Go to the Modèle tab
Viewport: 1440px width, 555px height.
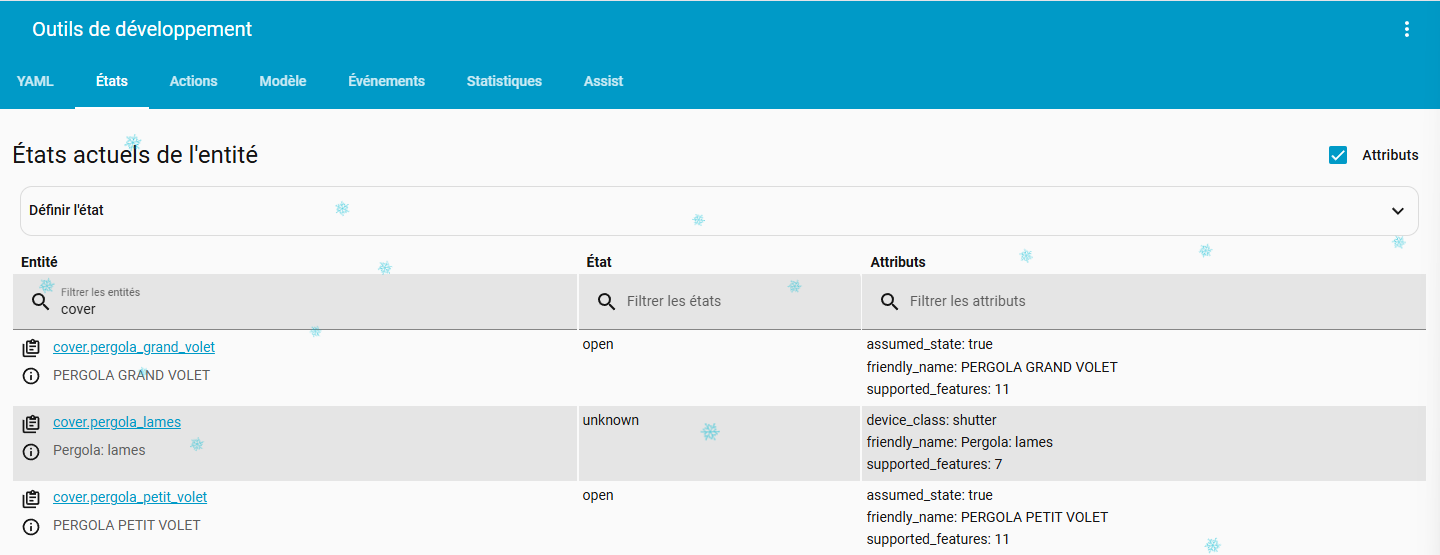(x=282, y=81)
